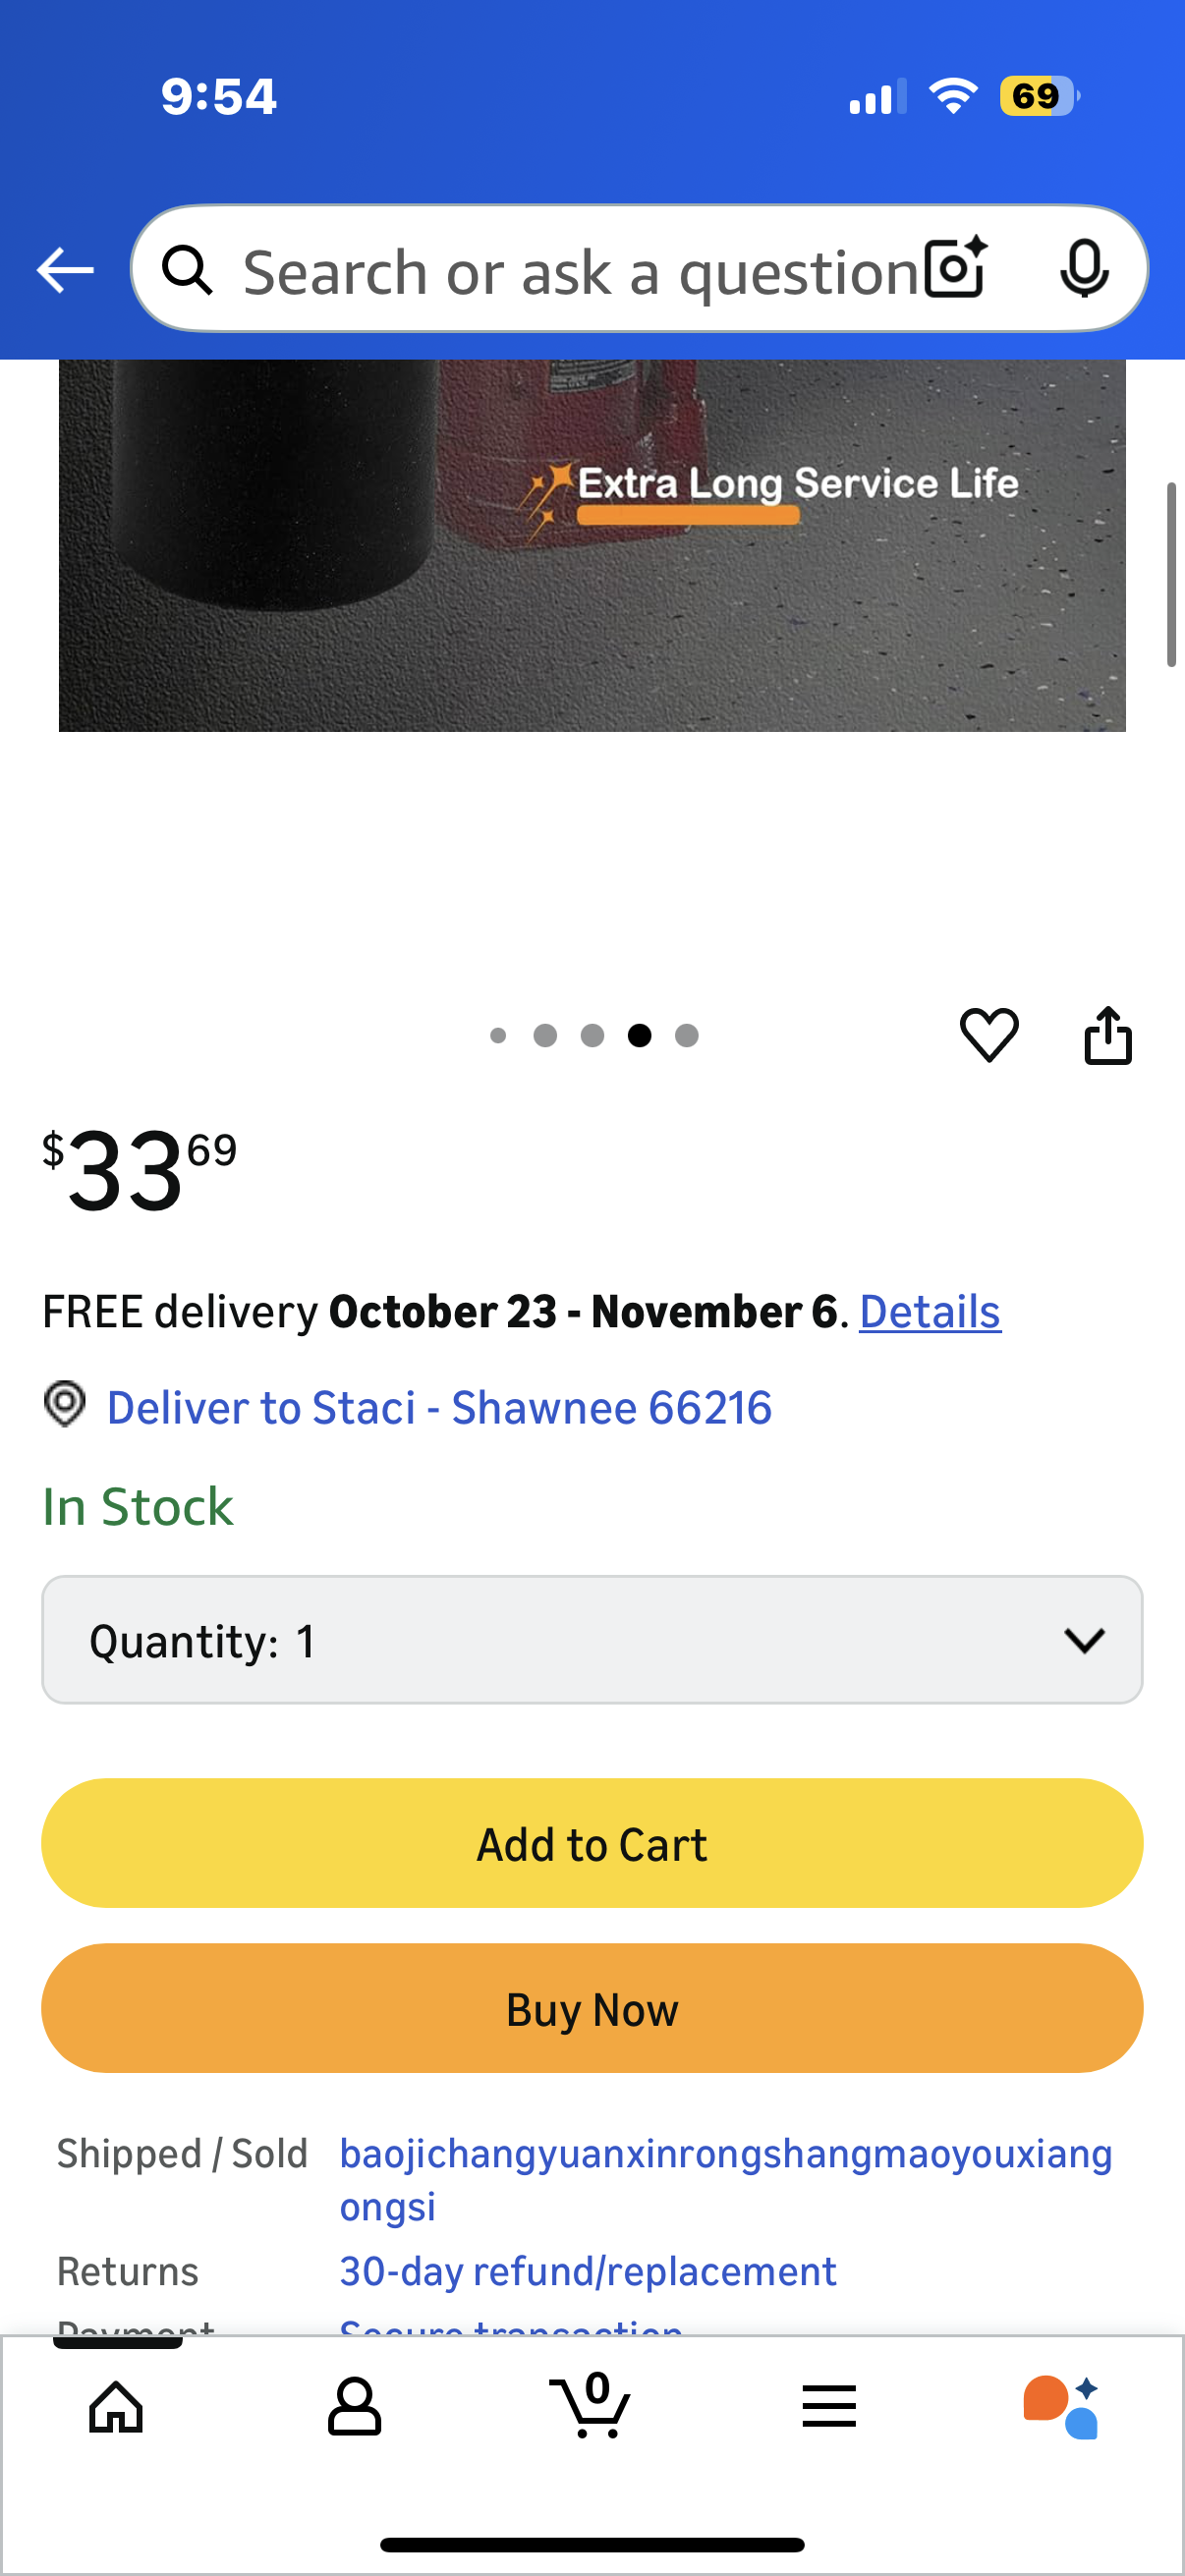Tap the search or ask a question field
1185x2576 pixels.
click(x=580, y=270)
